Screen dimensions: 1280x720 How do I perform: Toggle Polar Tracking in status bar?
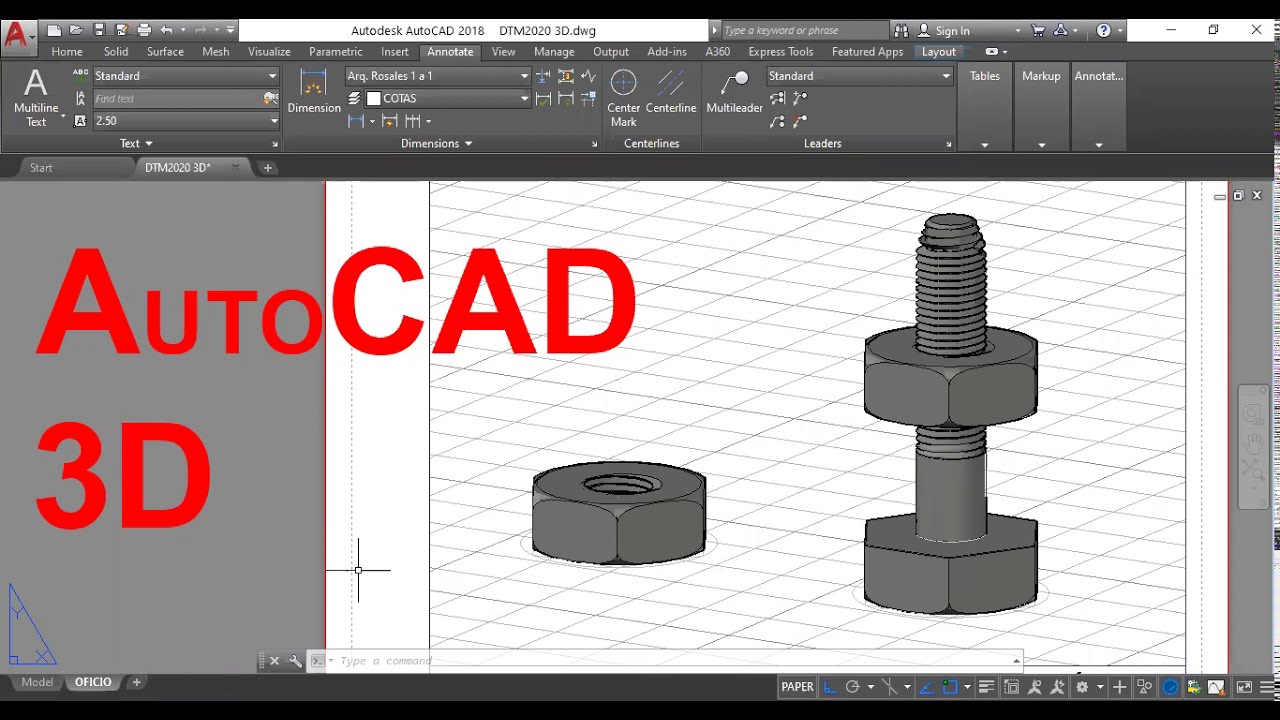[852, 687]
